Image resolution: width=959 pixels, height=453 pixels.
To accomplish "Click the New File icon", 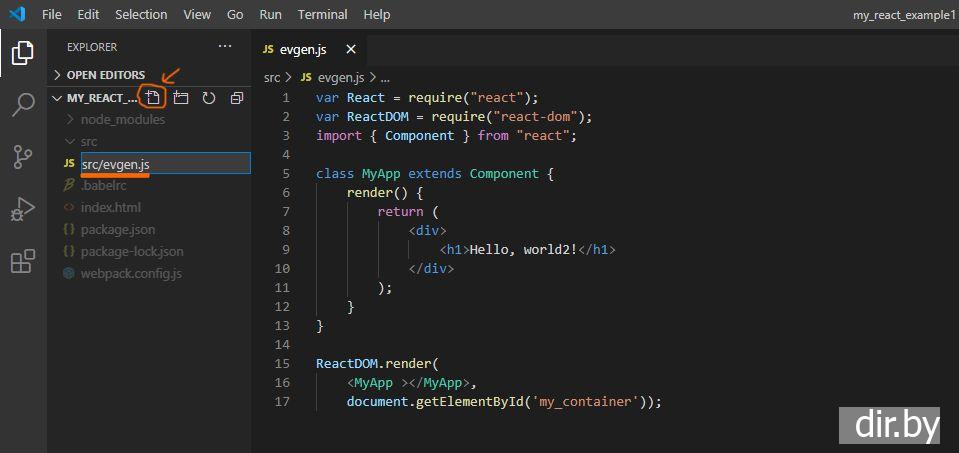I will [x=152, y=98].
